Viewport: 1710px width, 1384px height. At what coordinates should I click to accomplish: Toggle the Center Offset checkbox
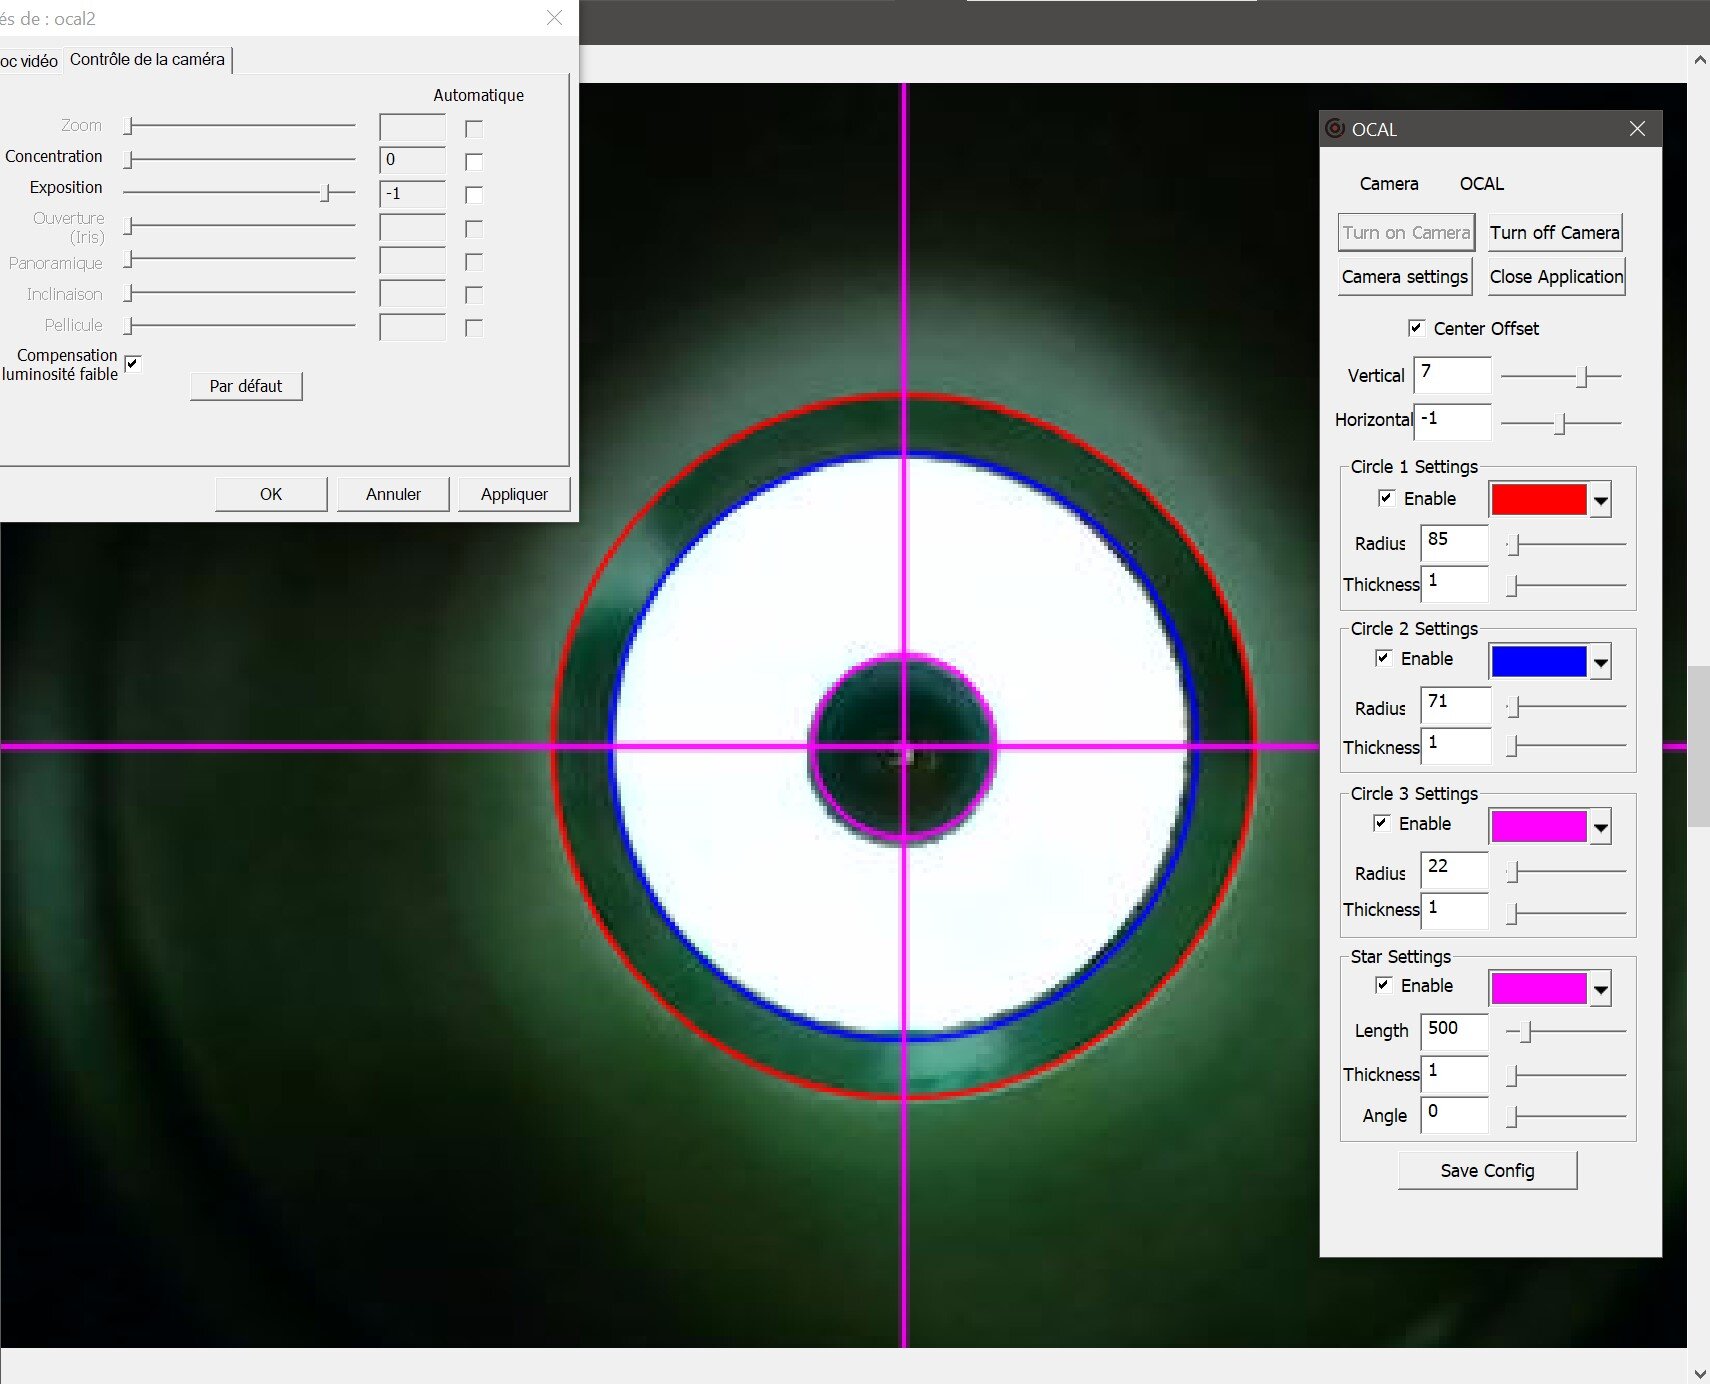[1416, 328]
